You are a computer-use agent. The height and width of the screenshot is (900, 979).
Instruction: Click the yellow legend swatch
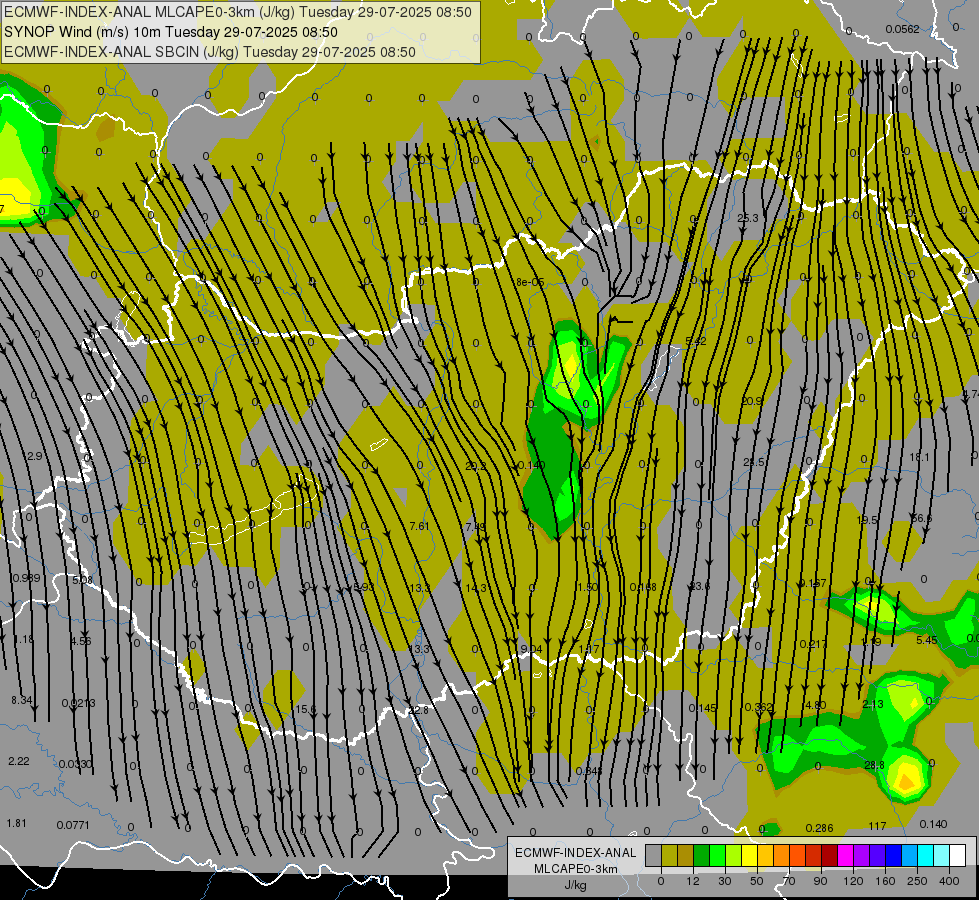(749, 856)
